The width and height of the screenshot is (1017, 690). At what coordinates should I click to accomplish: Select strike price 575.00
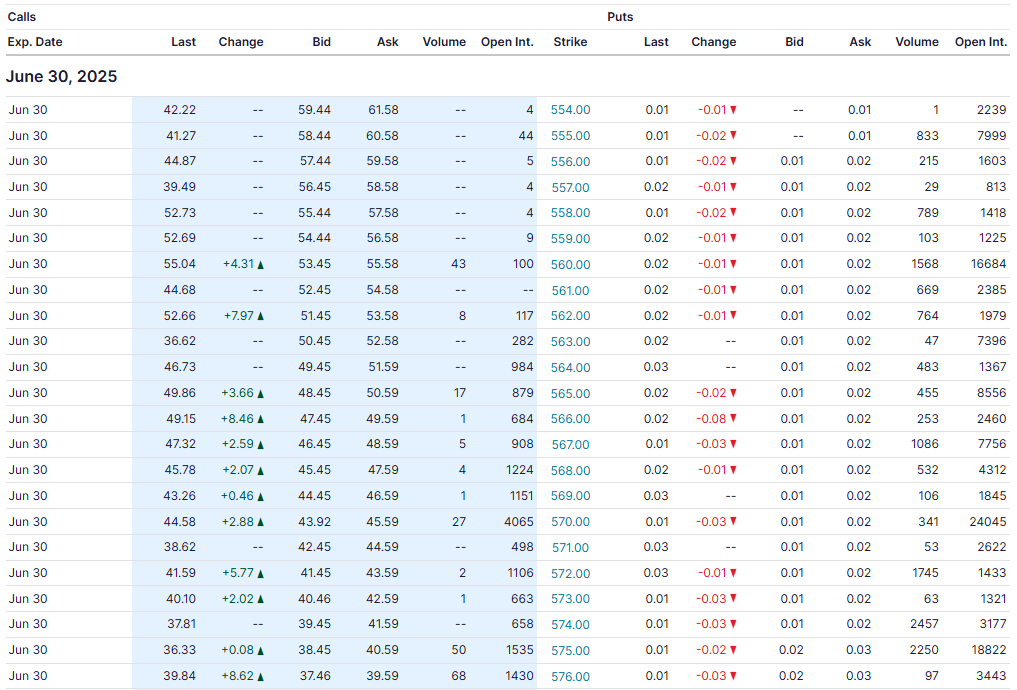point(570,651)
